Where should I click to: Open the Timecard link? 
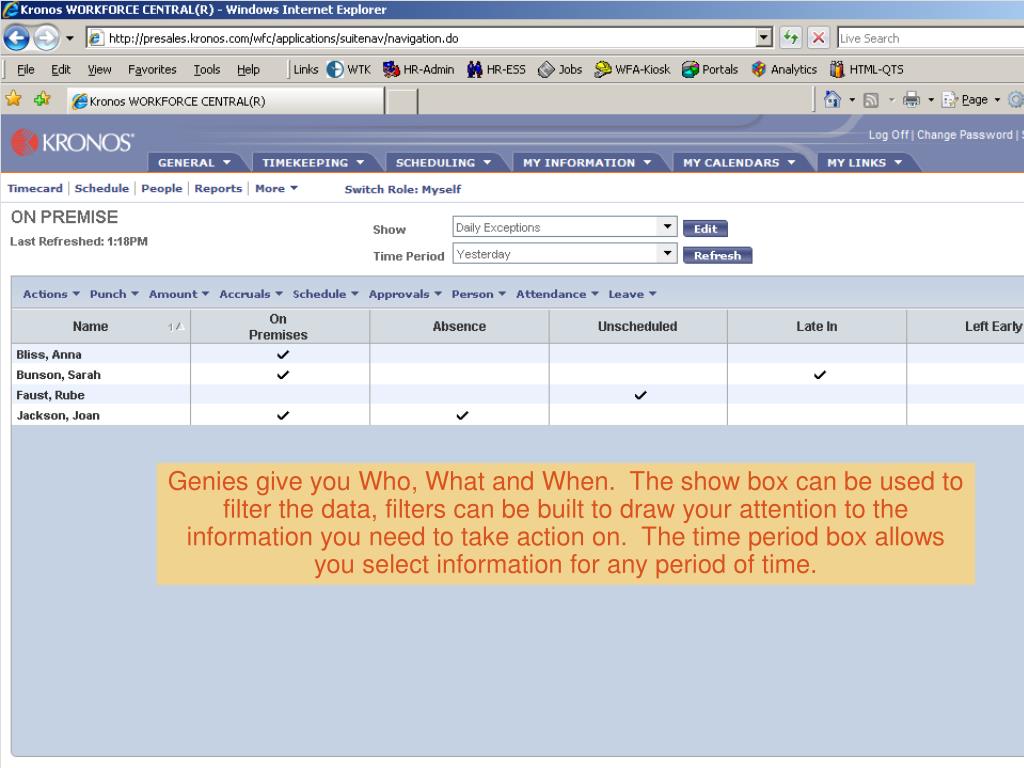tap(35, 188)
